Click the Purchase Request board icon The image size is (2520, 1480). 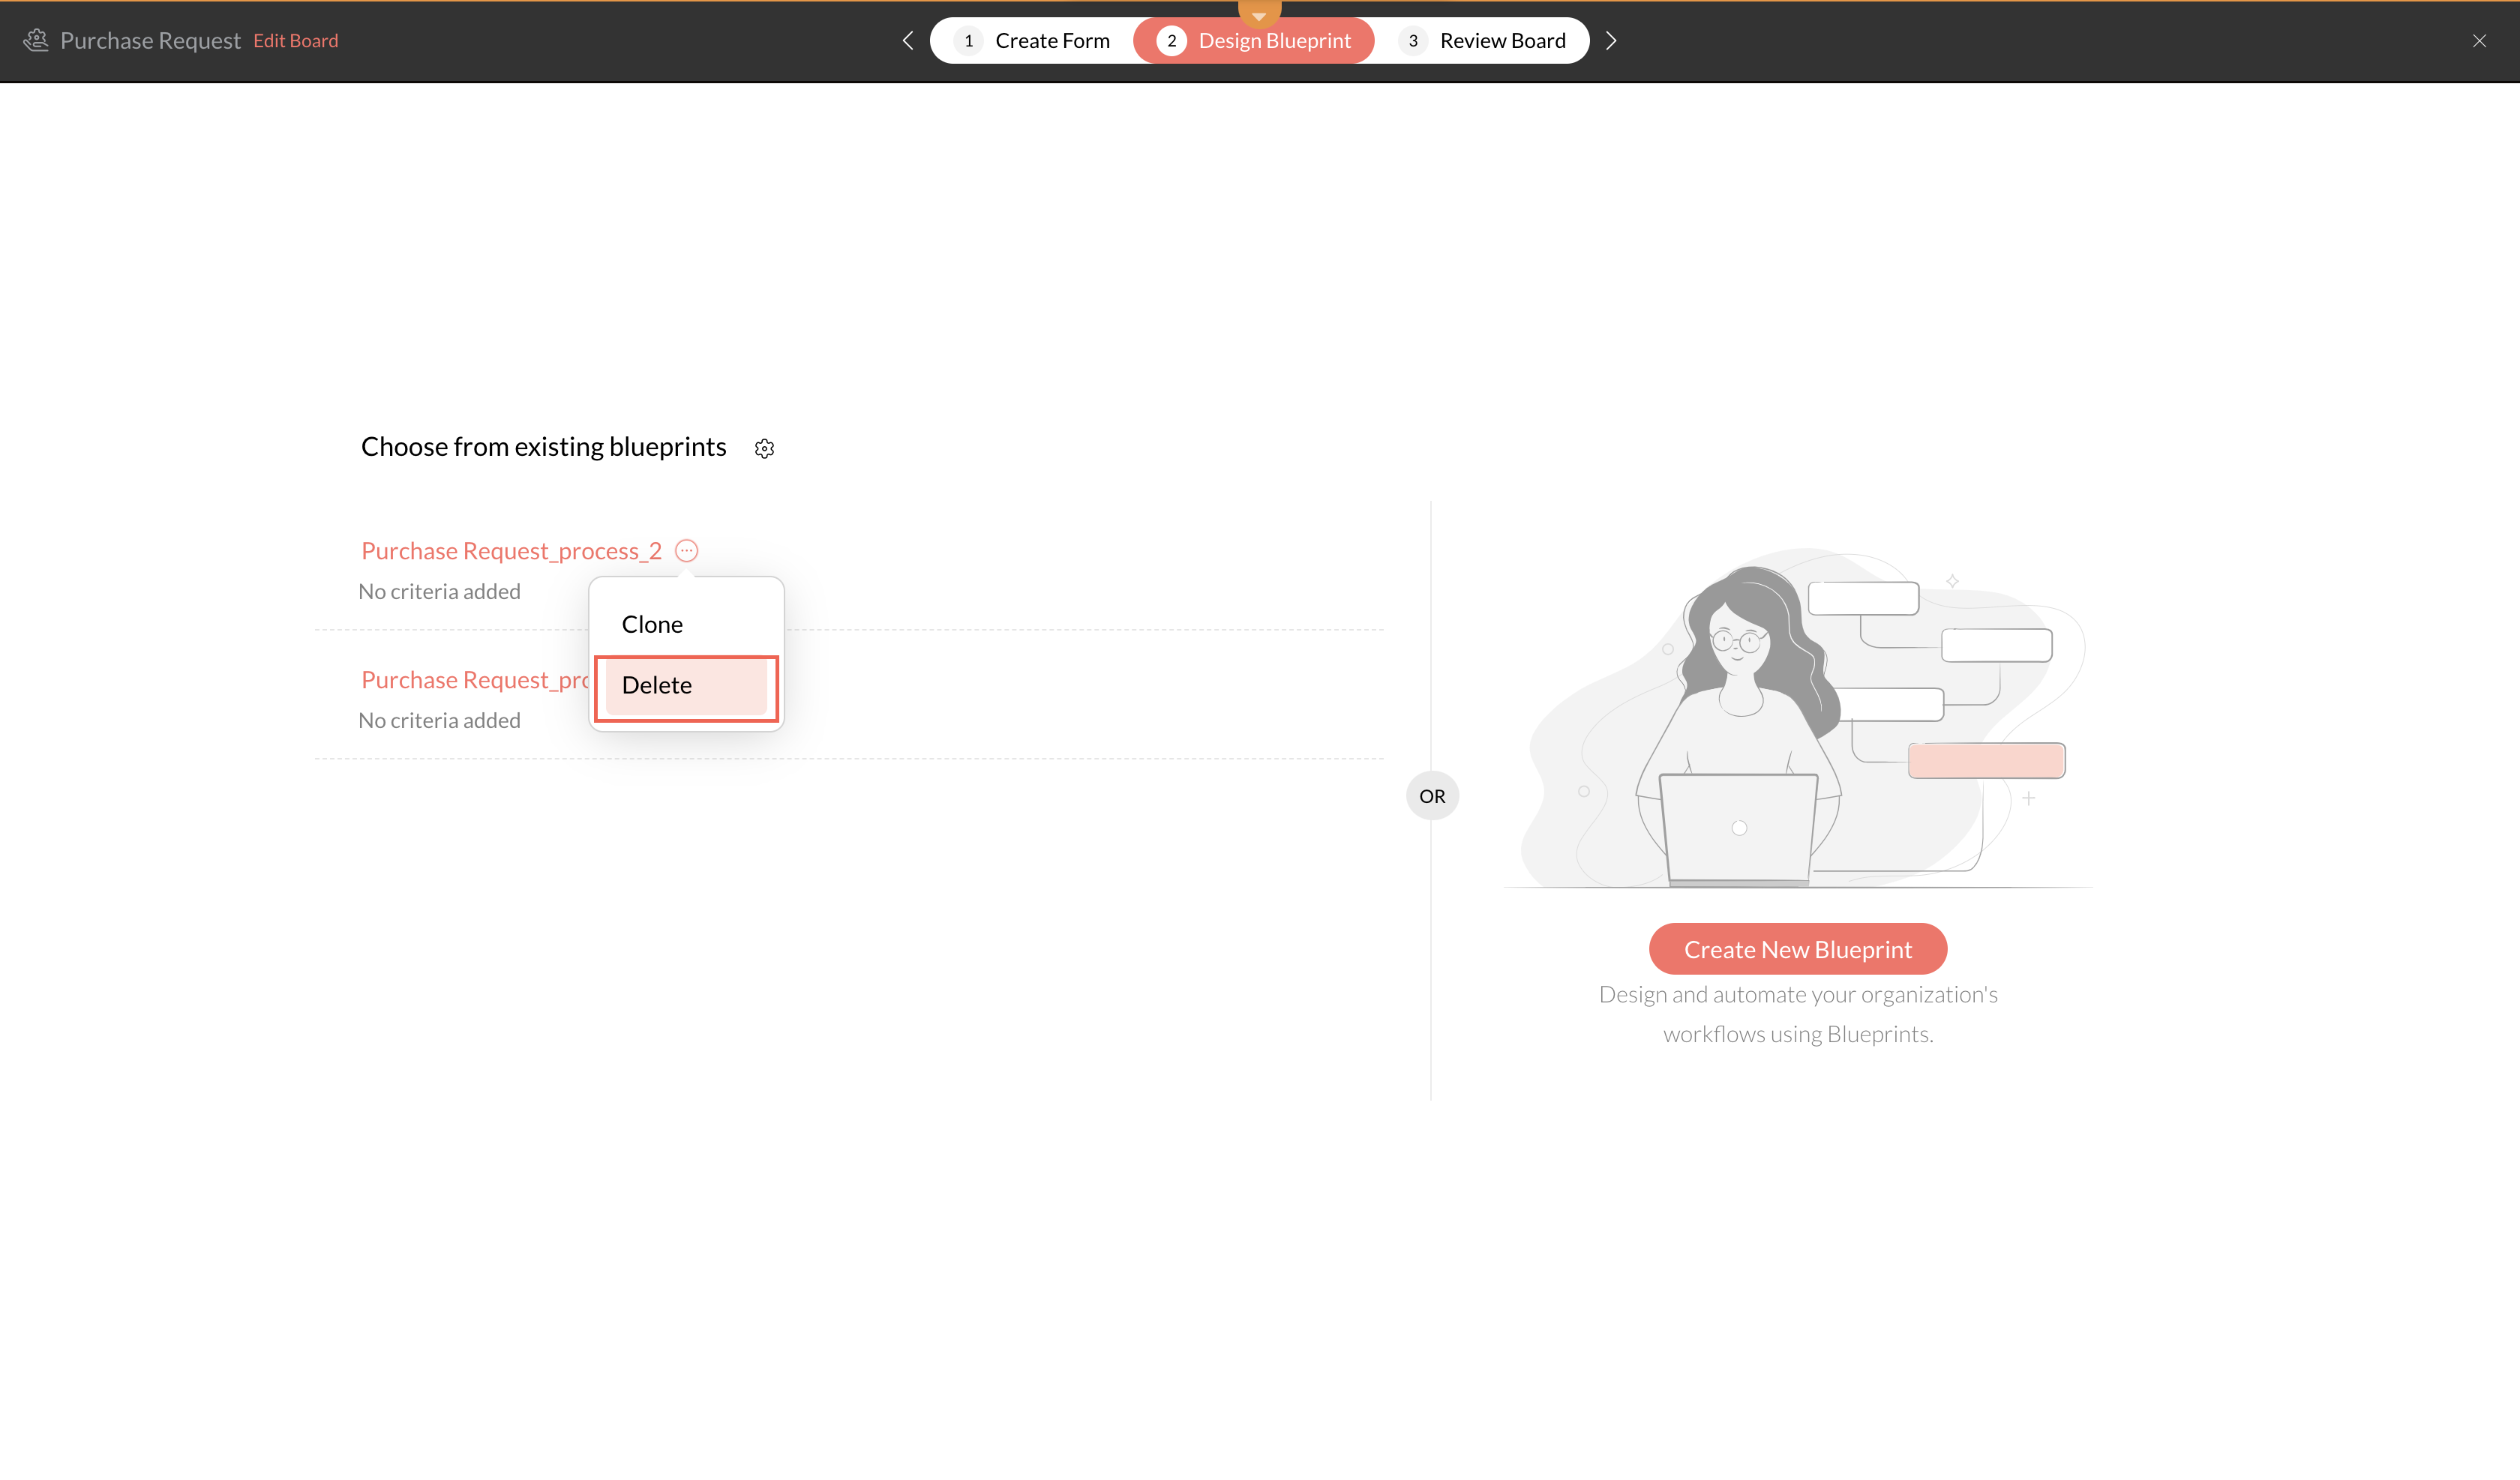[36, 40]
